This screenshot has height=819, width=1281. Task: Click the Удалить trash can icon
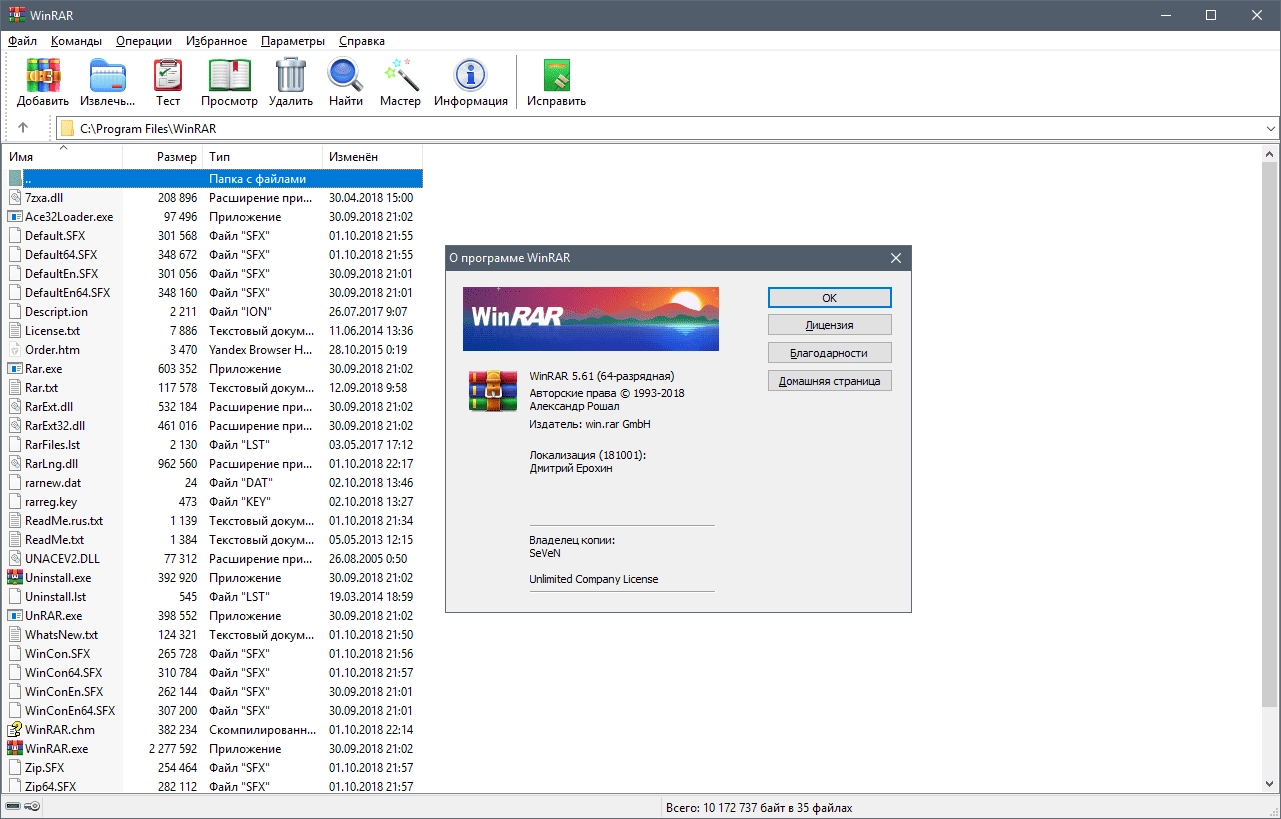click(291, 75)
